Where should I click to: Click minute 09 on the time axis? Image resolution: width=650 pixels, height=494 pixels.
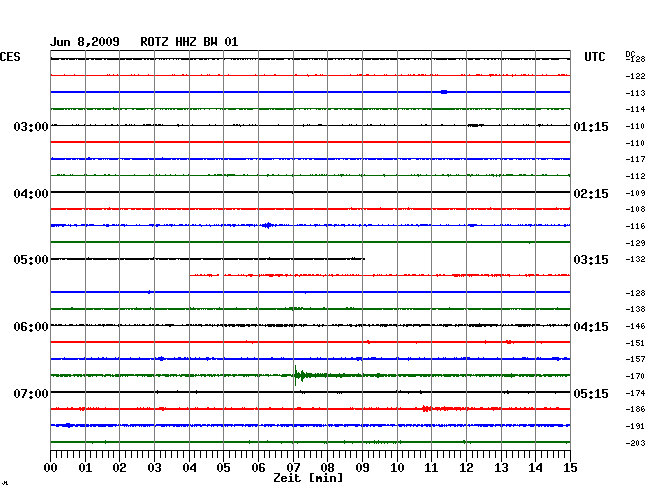(x=362, y=468)
